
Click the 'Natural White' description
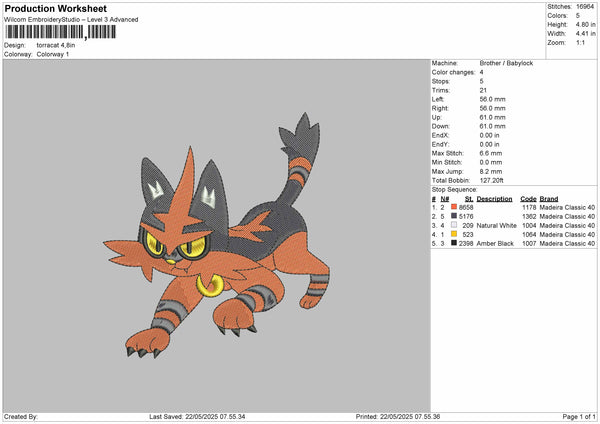497,225
